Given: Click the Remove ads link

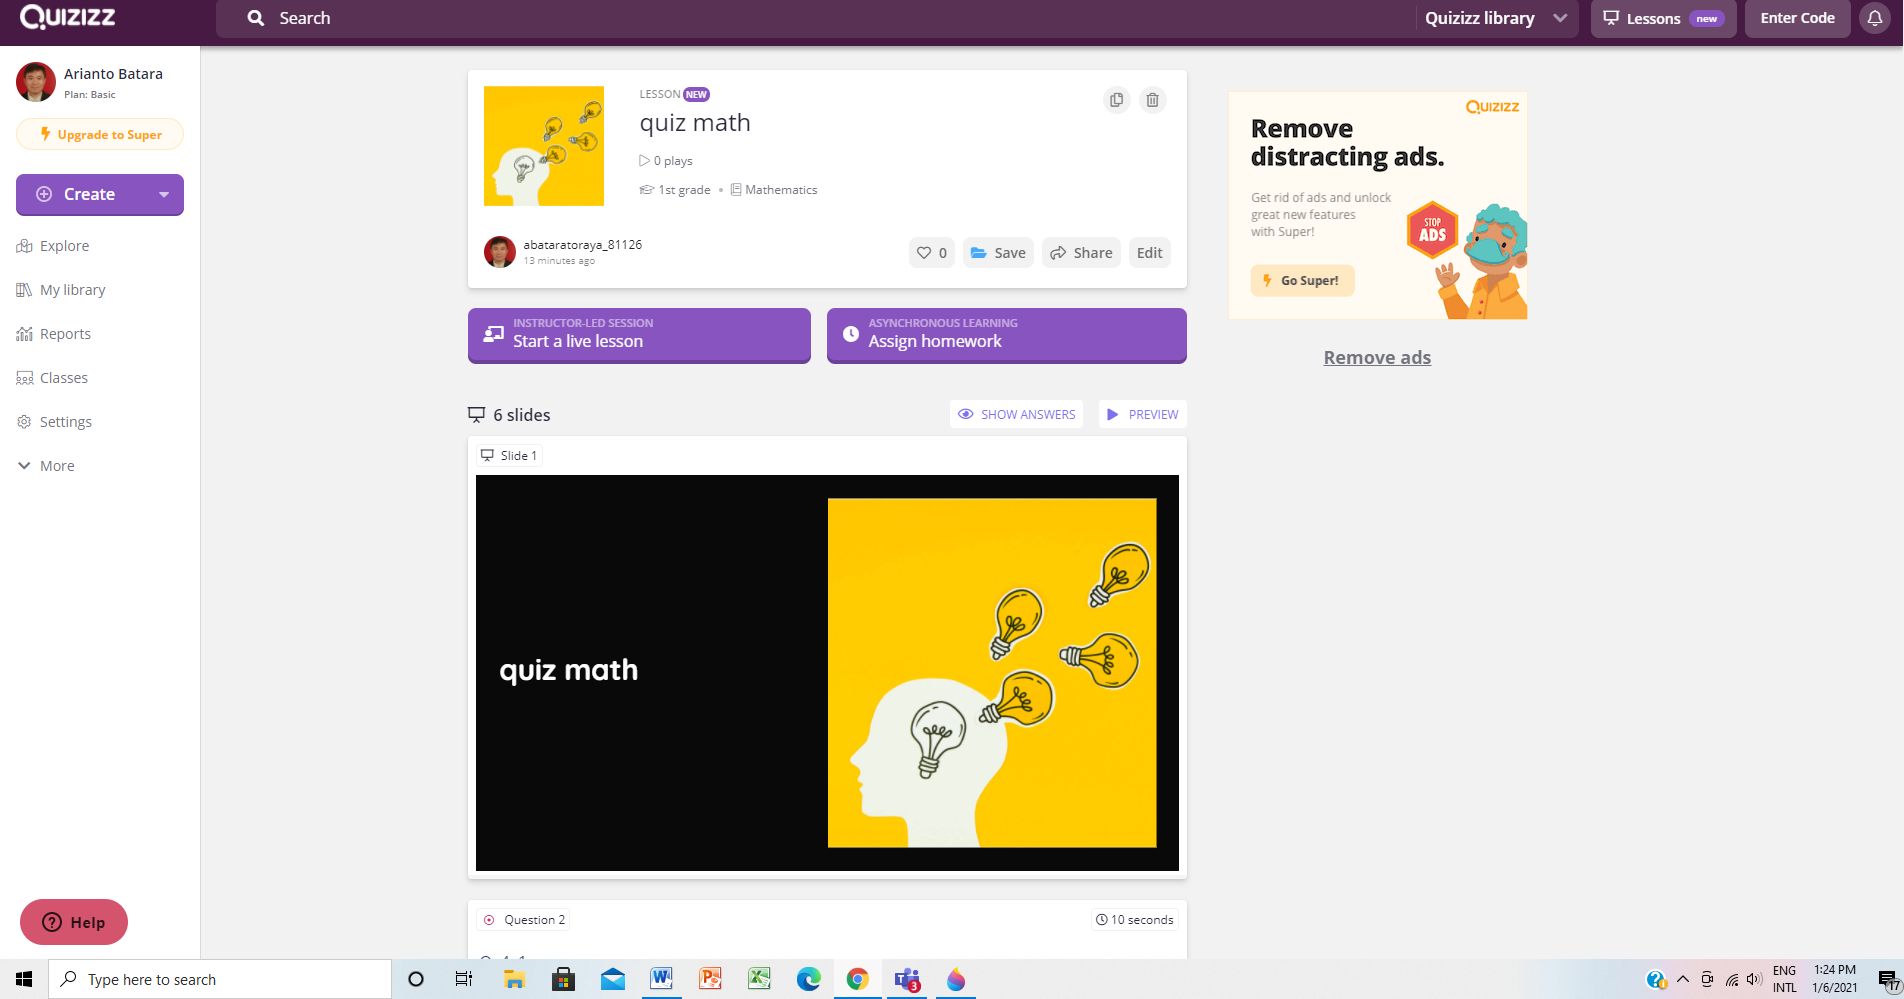Looking at the screenshot, I should [x=1377, y=358].
